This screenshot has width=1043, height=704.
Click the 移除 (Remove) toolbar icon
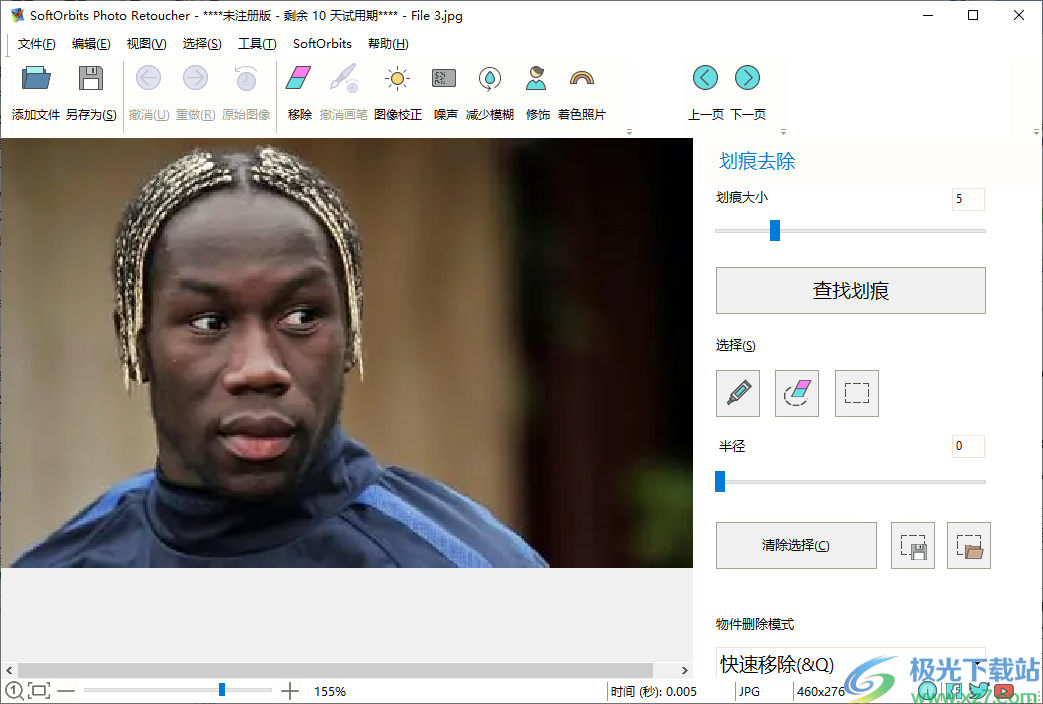(x=298, y=77)
